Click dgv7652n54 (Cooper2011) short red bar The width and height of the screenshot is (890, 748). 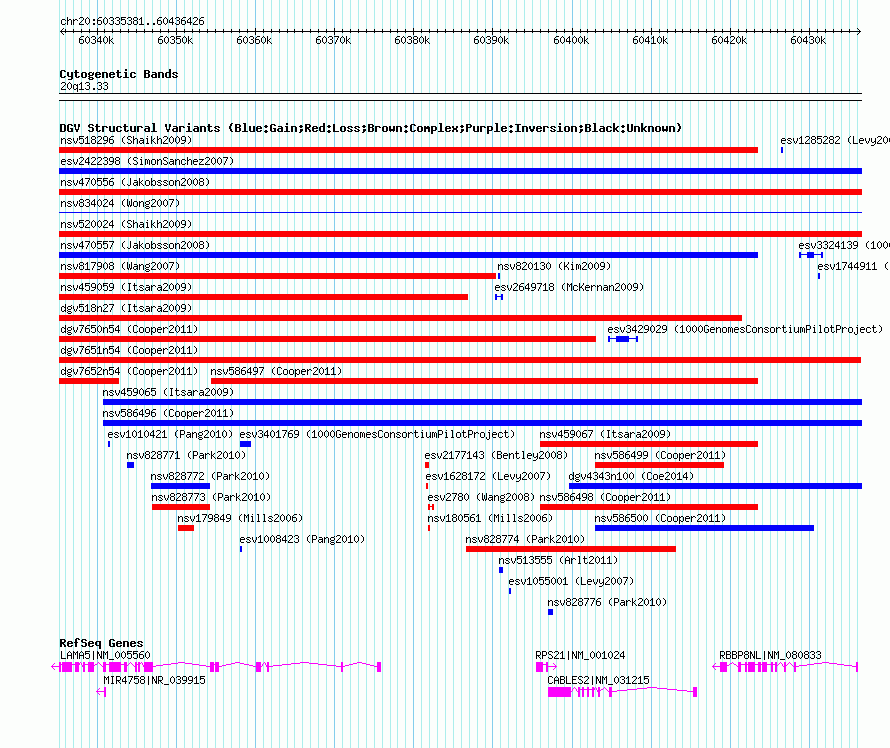(89, 381)
